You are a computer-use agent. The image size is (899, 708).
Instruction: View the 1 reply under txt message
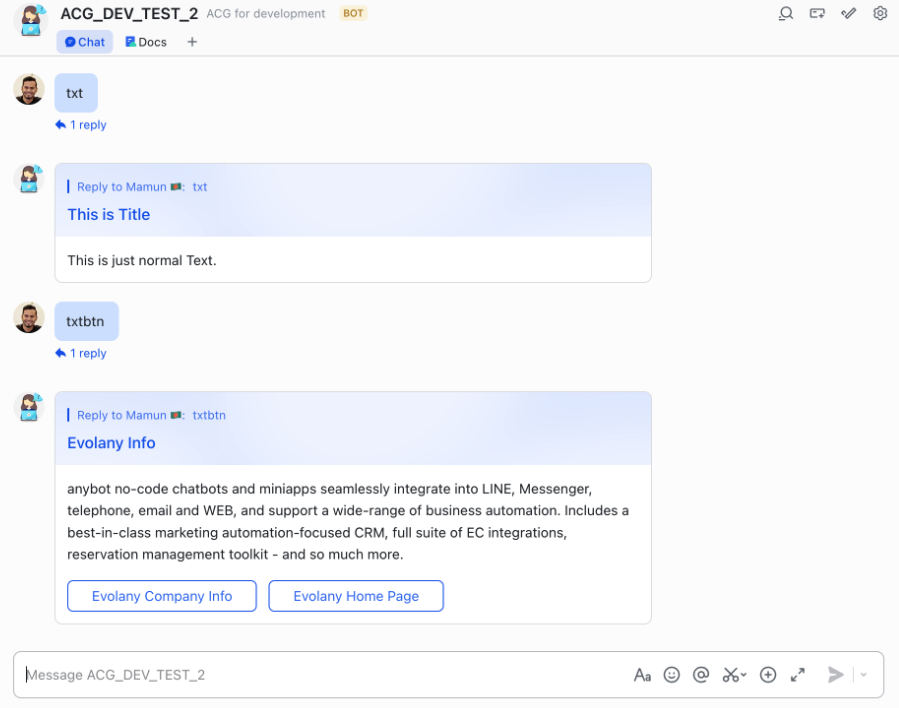[x=82, y=125]
